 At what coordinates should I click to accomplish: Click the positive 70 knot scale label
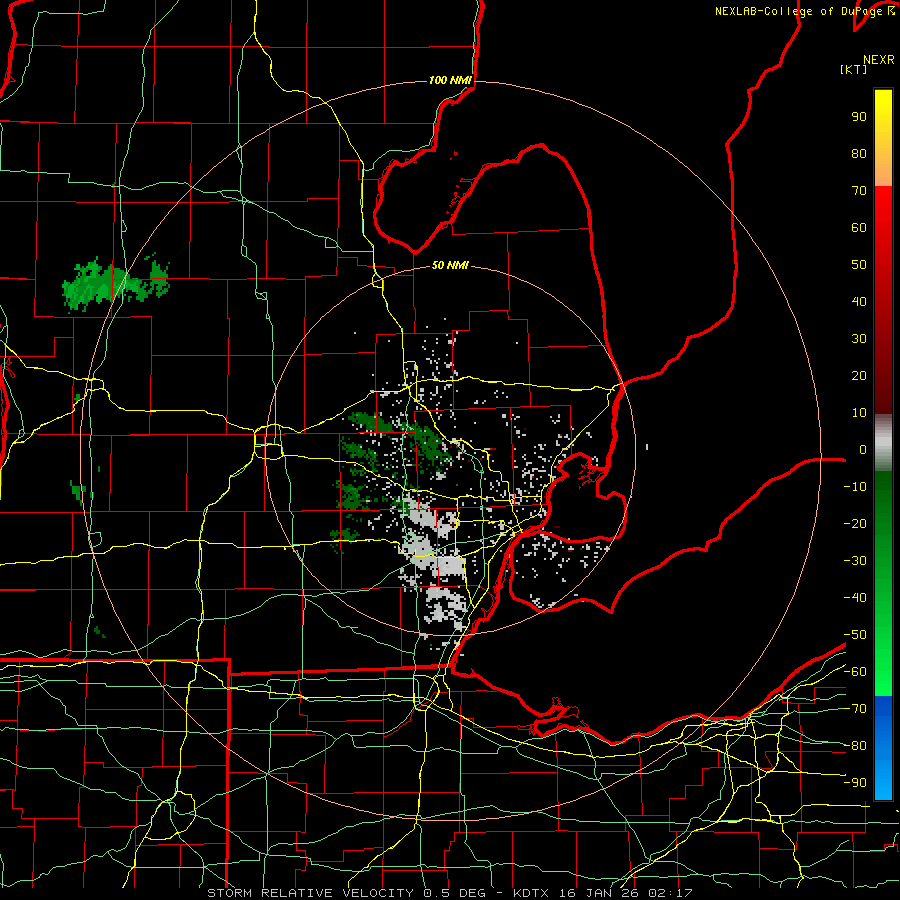click(x=859, y=191)
